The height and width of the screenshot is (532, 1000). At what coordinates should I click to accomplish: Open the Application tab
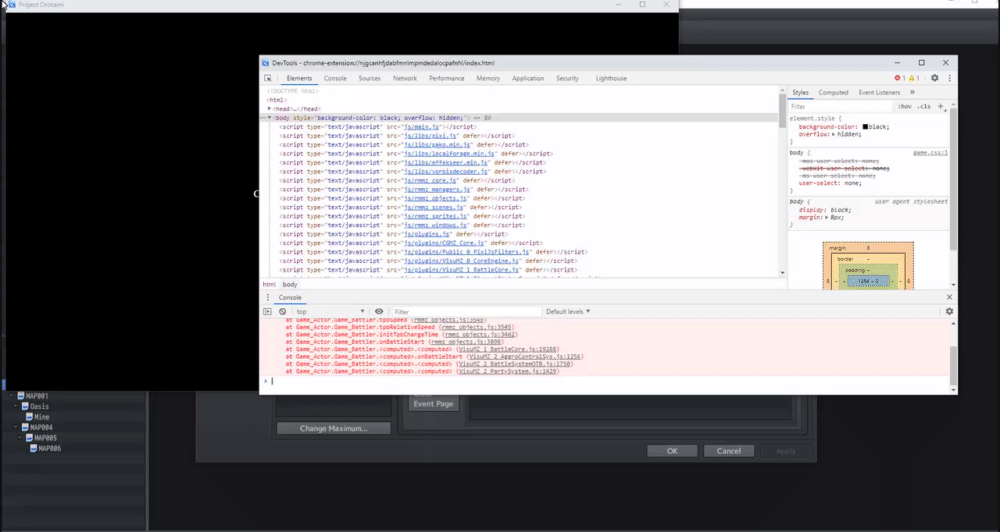528,78
